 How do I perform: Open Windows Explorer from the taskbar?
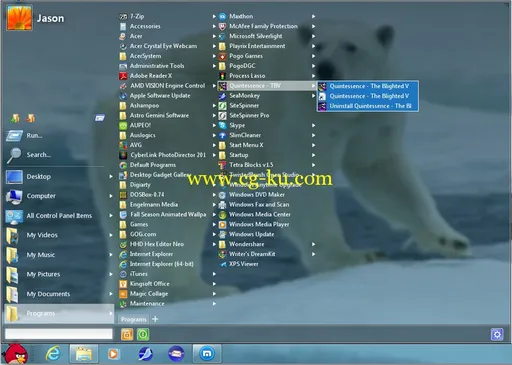(84, 354)
